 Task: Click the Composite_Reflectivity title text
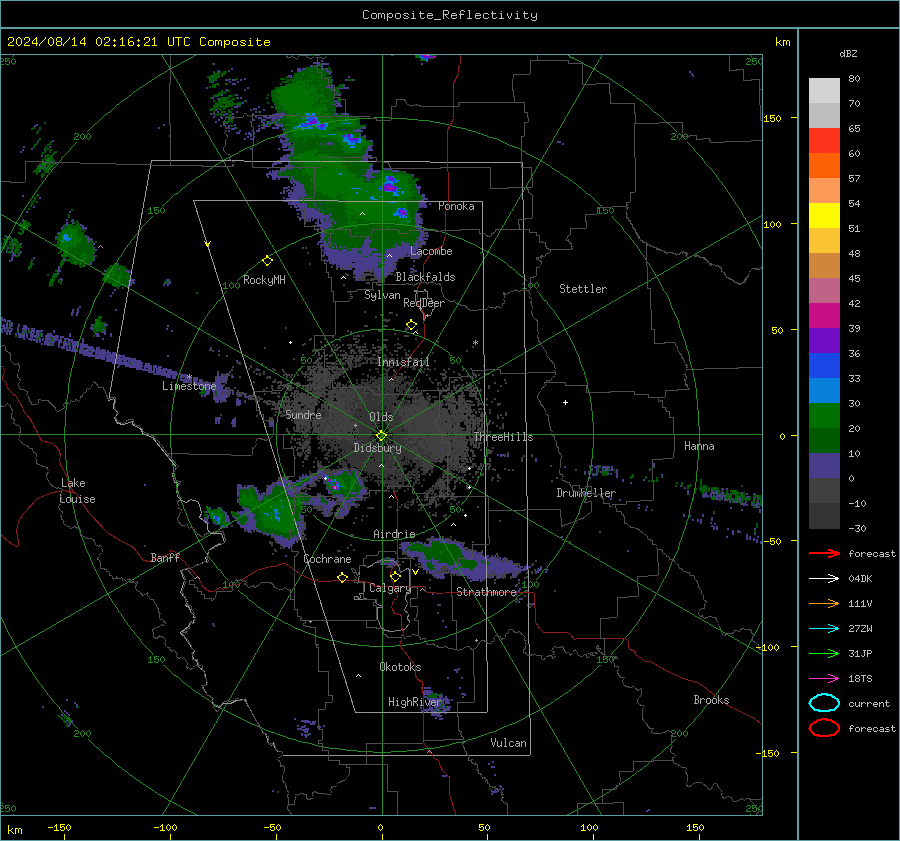[450, 15]
